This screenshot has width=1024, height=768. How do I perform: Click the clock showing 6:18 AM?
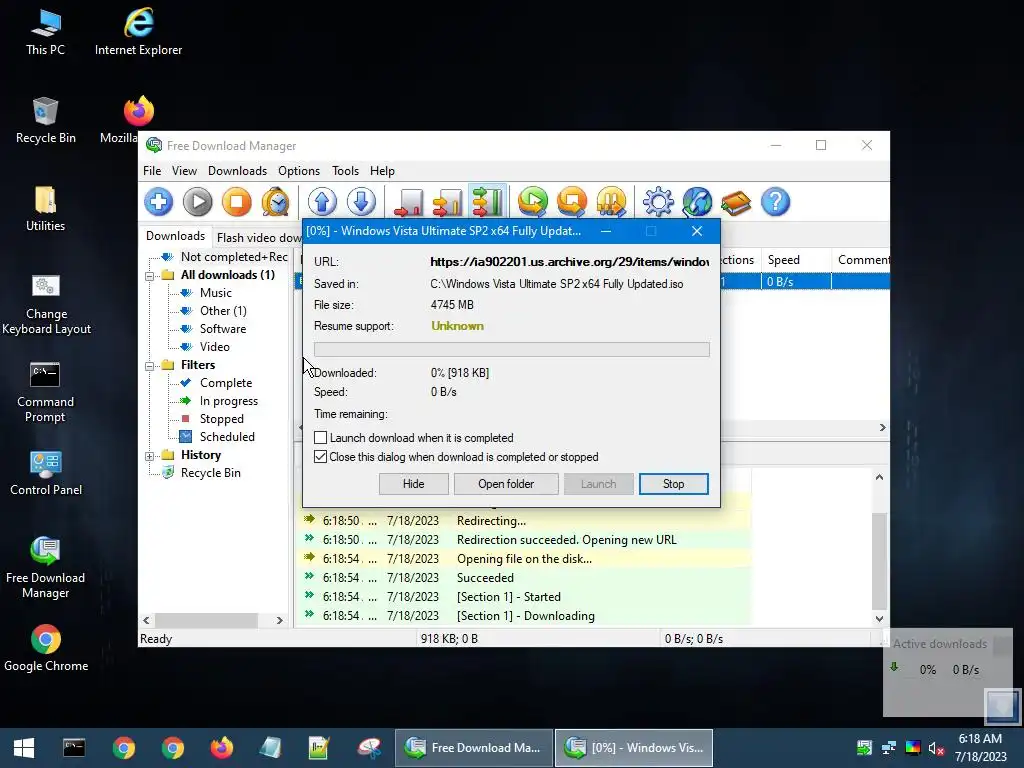(980, 739)
